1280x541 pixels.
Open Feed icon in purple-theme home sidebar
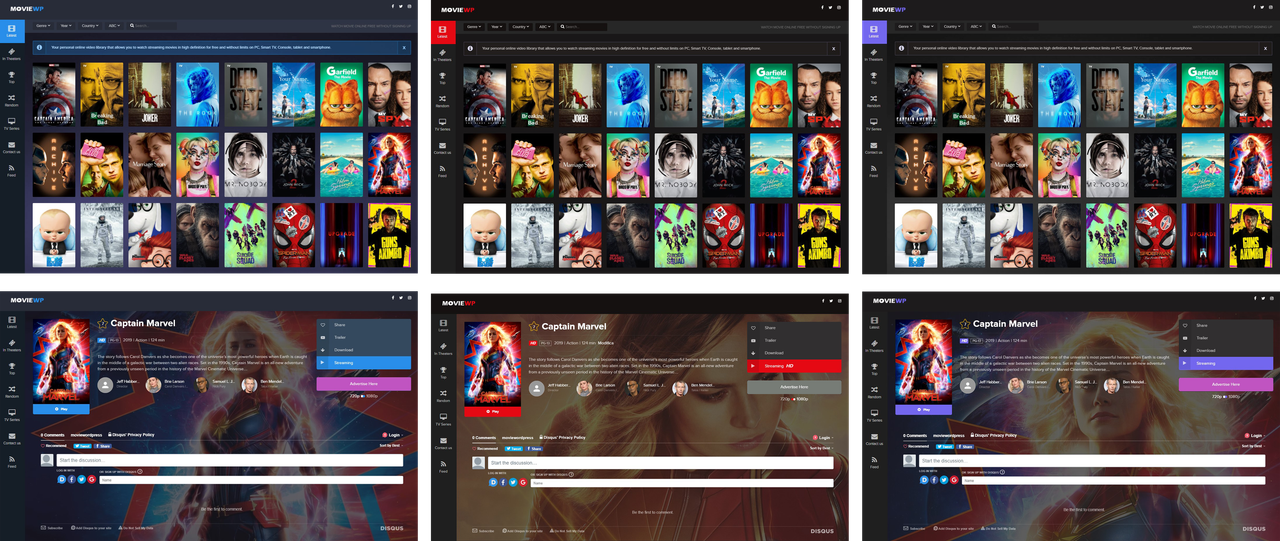point(874,168)
